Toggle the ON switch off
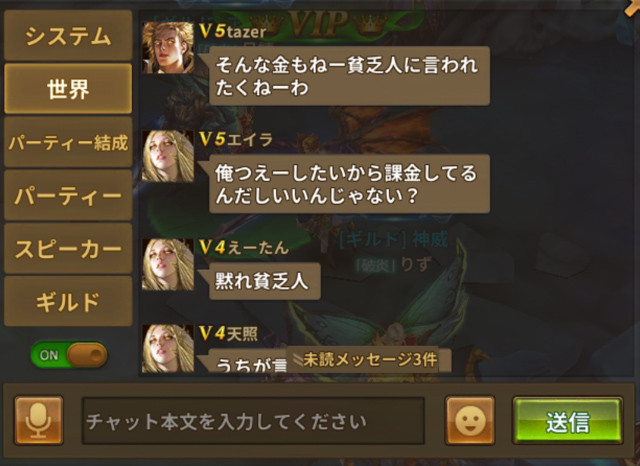The height and width of the screenshot is (466, 640). [69, 355]
